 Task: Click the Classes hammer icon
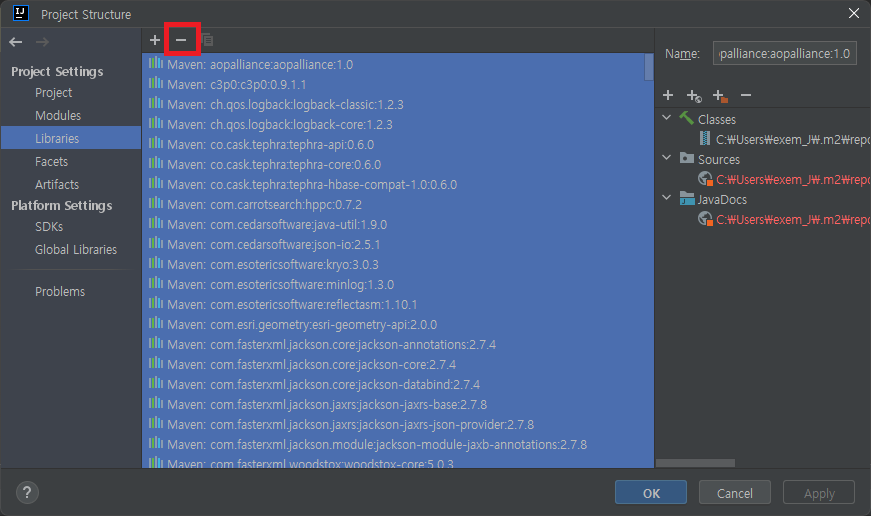coord(687,118)
